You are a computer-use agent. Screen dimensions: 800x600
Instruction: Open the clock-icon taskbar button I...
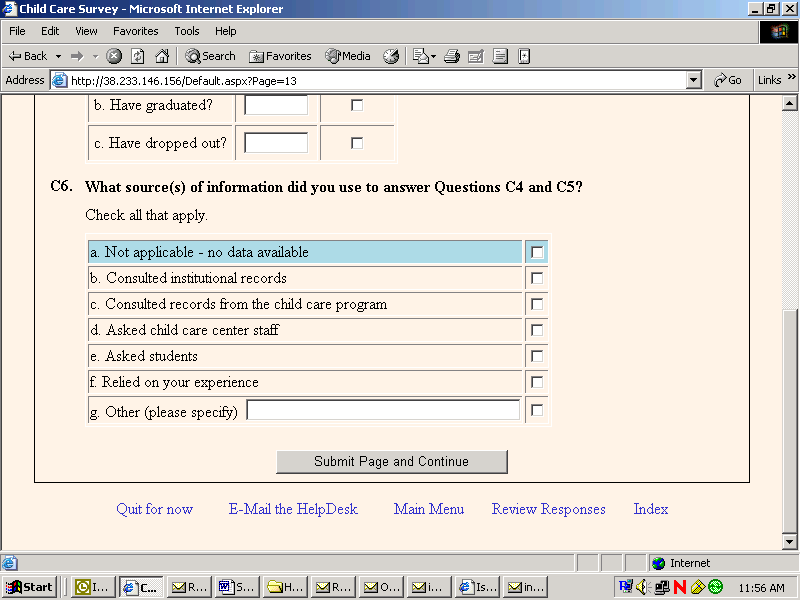[x=93, y=587]
